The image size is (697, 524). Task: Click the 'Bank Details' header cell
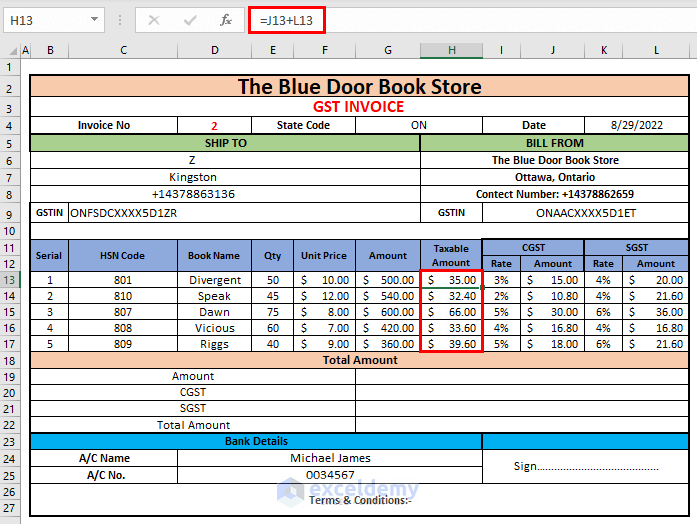(x=256, y=441)
